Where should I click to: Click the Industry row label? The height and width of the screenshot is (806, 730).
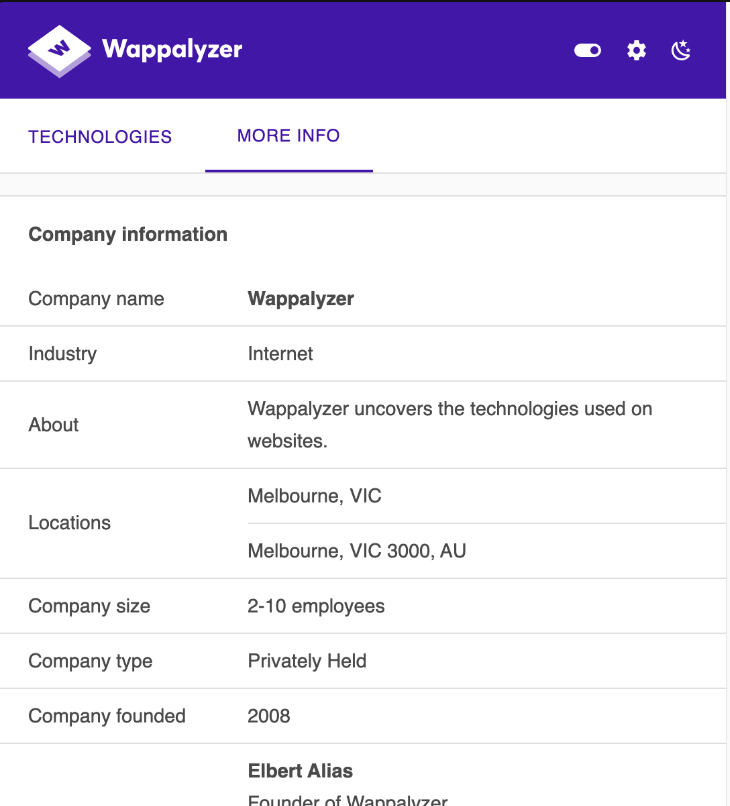[63, 354]
